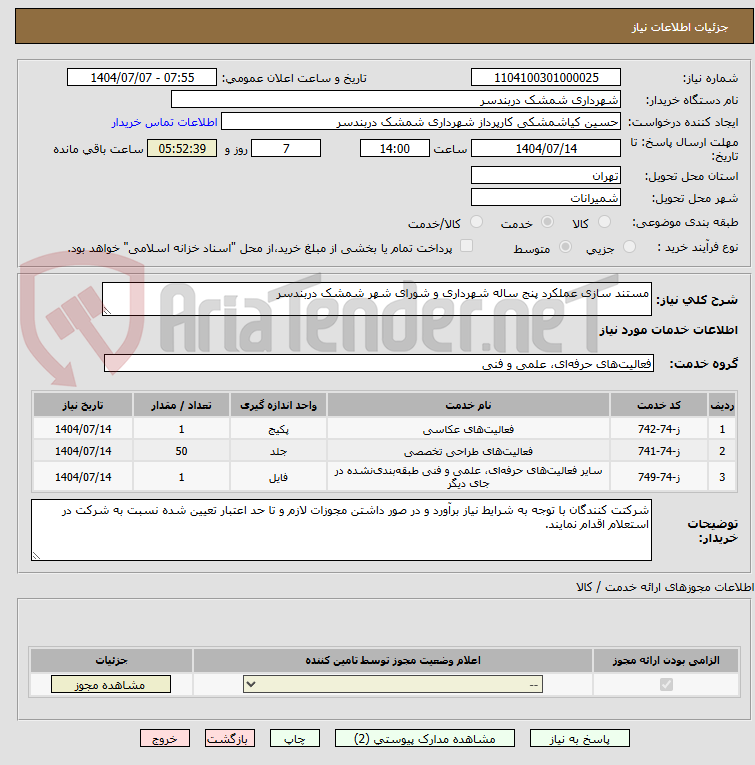Click the فعالیت‌های طراحی تخصصی service name

pos(468,451)
